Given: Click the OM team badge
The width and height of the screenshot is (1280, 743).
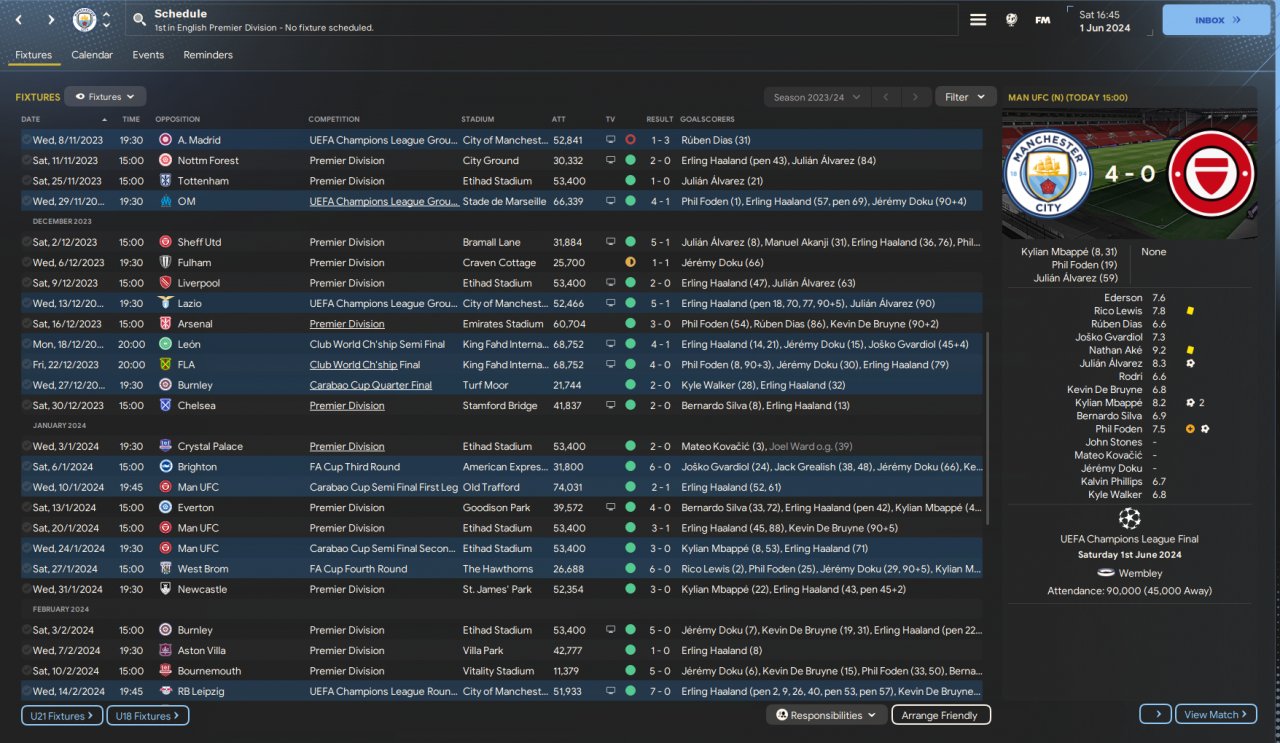Looking at the screenshot, I should click(x=165, y=201).
